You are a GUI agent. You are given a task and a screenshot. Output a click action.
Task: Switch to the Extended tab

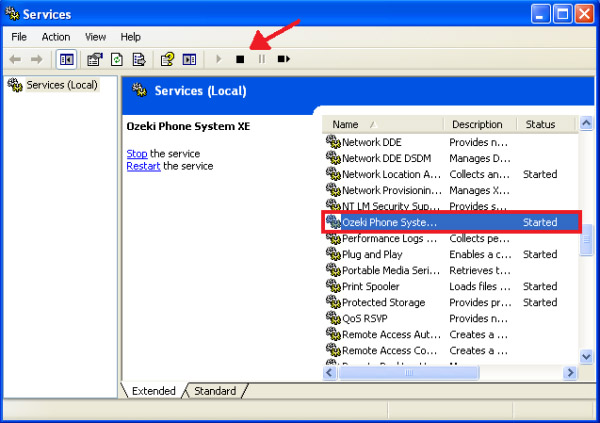tap(153, 391)
